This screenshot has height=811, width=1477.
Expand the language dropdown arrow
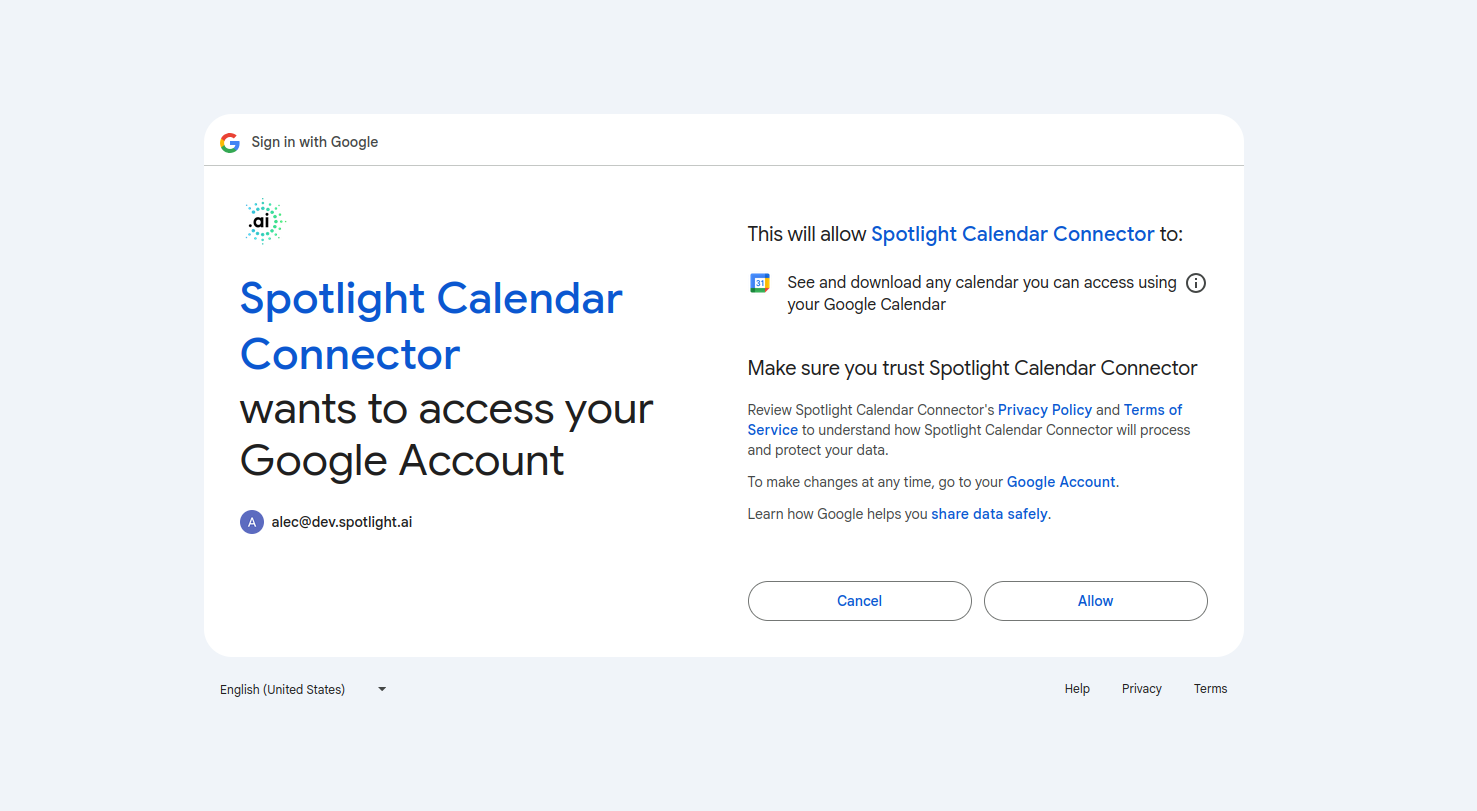(382, 689)
